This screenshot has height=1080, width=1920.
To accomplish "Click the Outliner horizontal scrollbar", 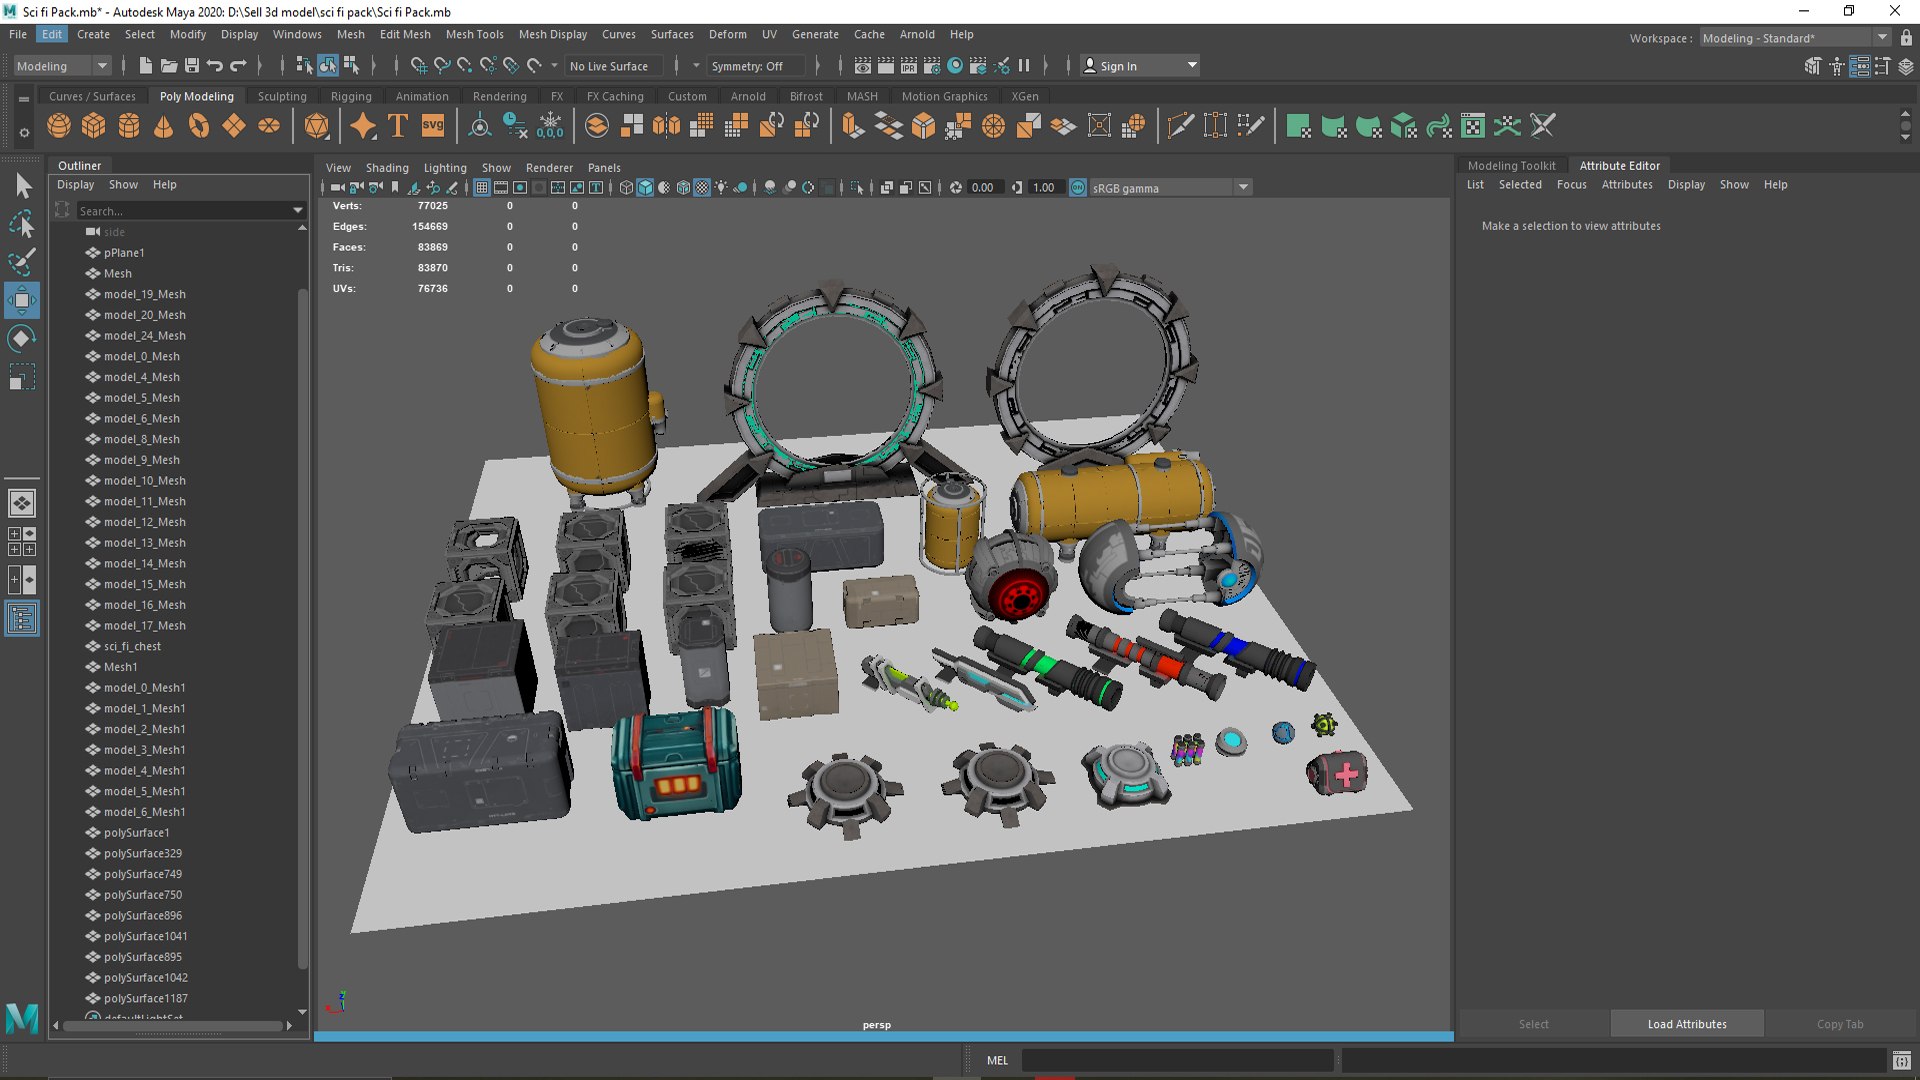I will point(172,1026).
